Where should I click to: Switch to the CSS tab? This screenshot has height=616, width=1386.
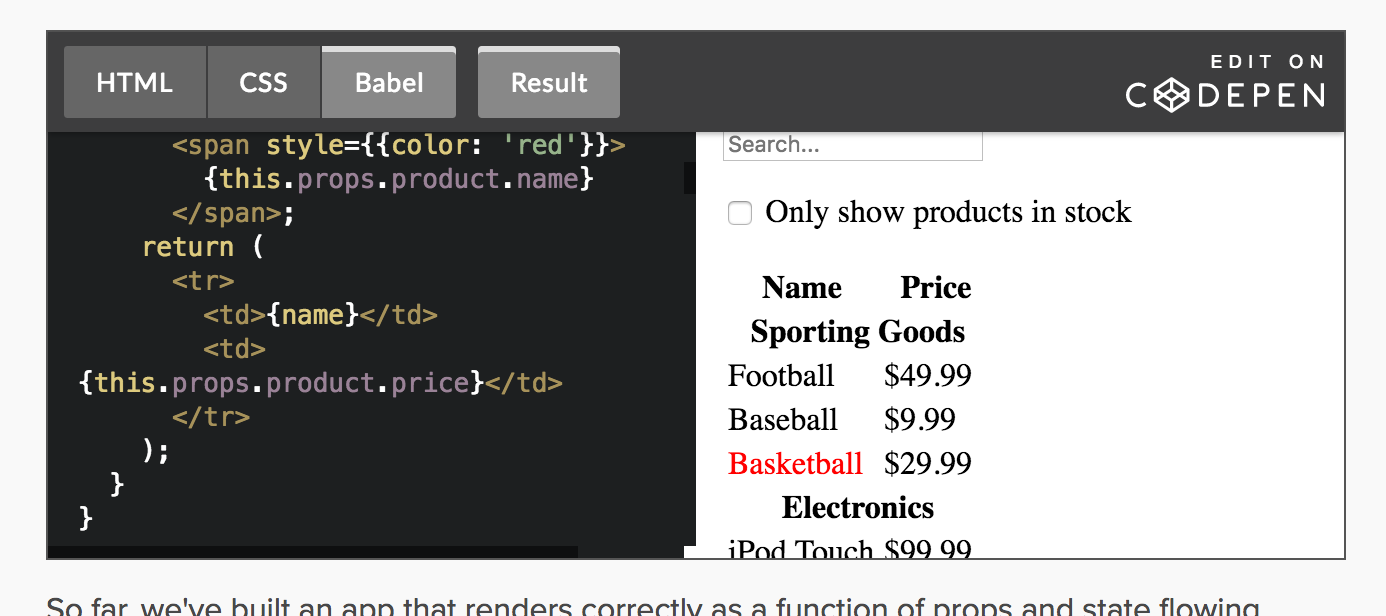coord(264,82)
